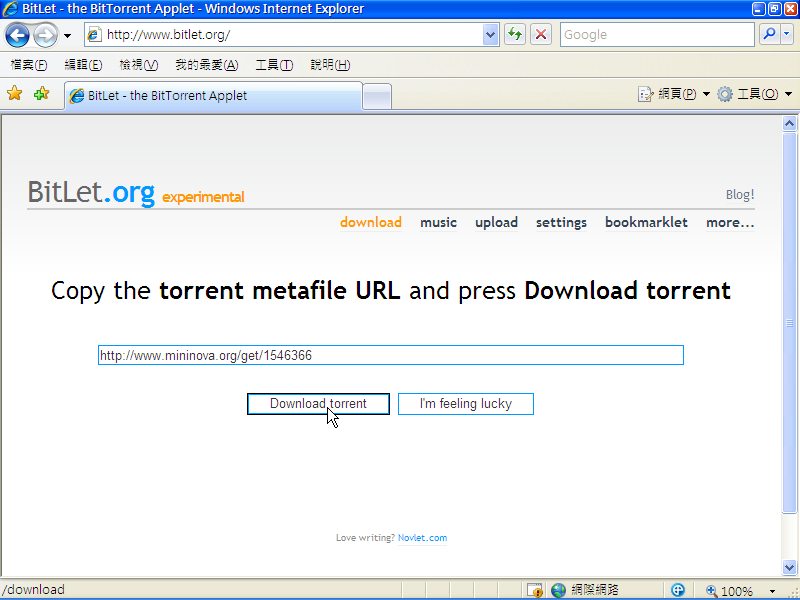Open Favorites Center star icon
Image resolution: width=800 pixels, height=600 pixels.
tap(15, 93)
